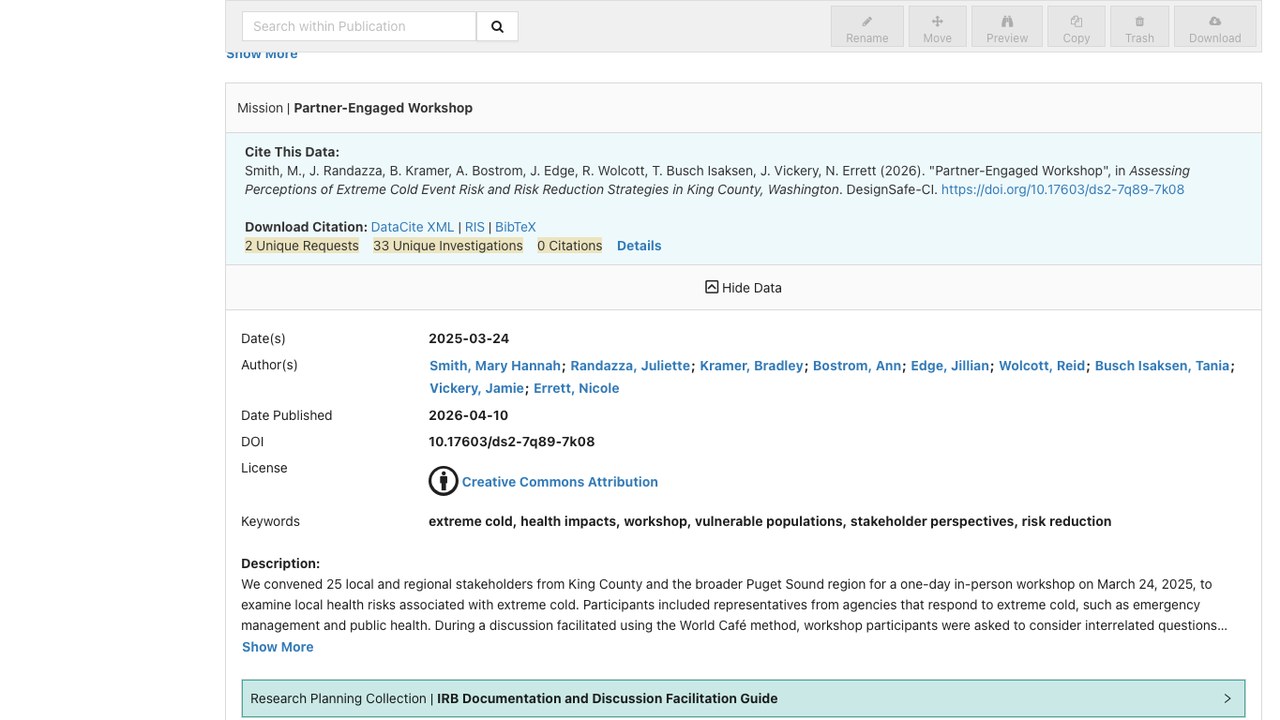Screen dimensions: 1280x720
Task: Click Show More above Mission header
Action: tap(262, 55)
